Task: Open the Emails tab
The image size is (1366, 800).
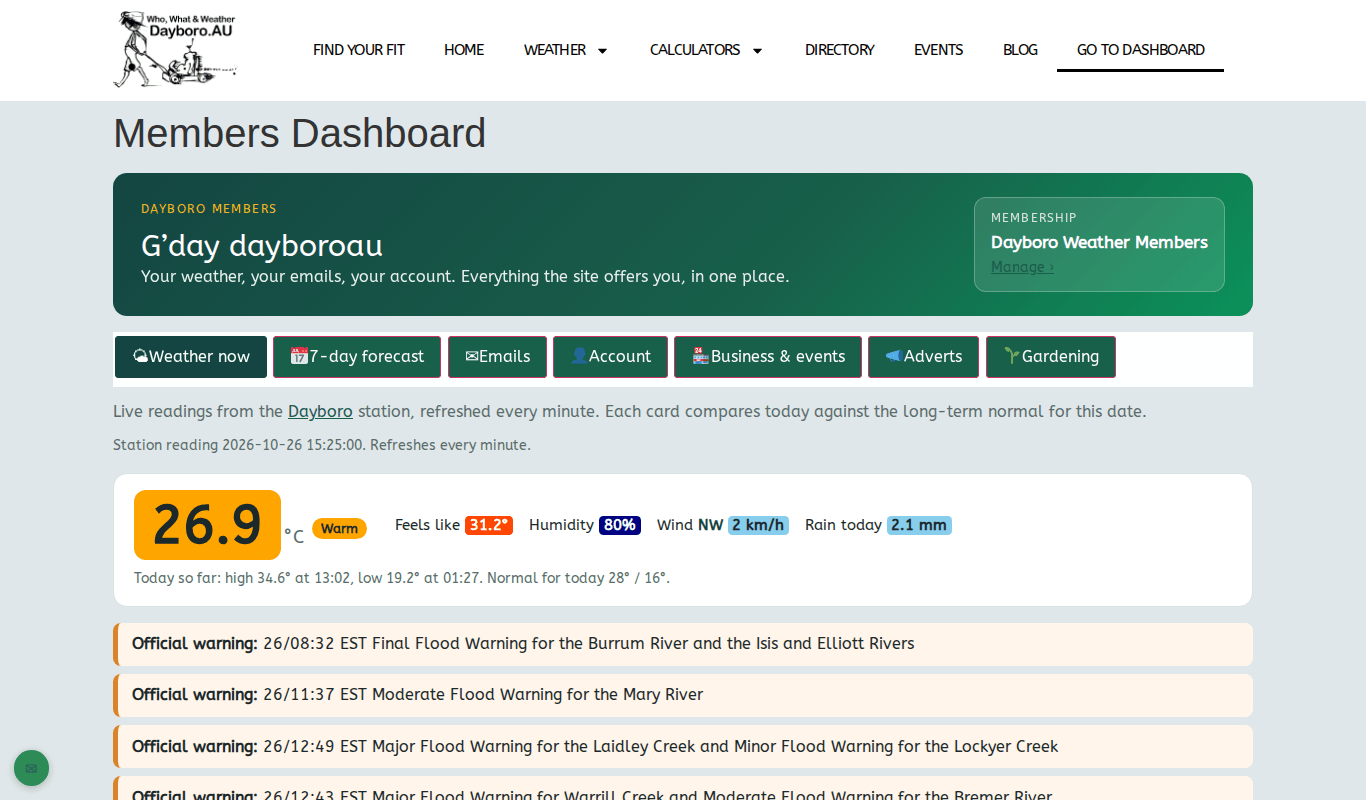Action: pos(497,357)
